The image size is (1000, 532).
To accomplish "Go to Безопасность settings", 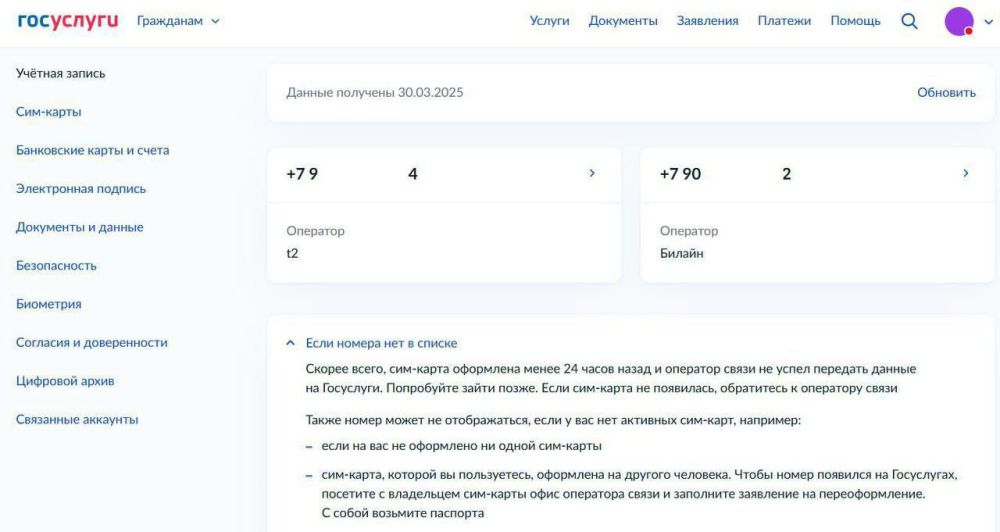I will pos(56,266).
